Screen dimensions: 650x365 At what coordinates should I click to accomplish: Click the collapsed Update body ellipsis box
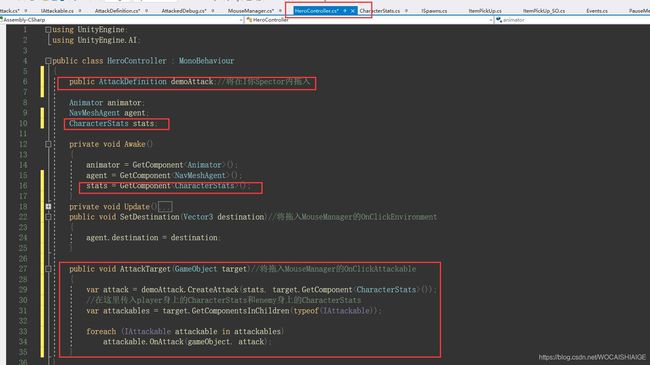click(x=165, y=207)
